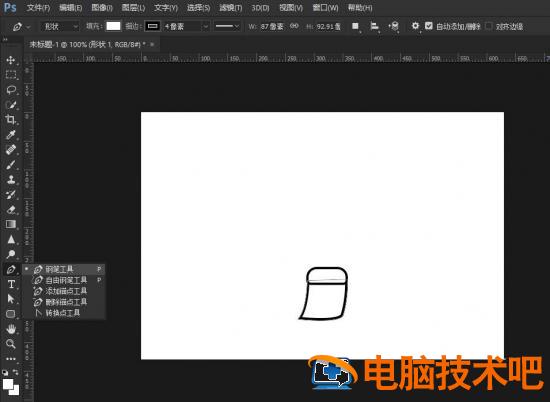Uncheck the 自动添加/删除 checkbox
This screenshot has width=550, height=402.
[429, 26]
